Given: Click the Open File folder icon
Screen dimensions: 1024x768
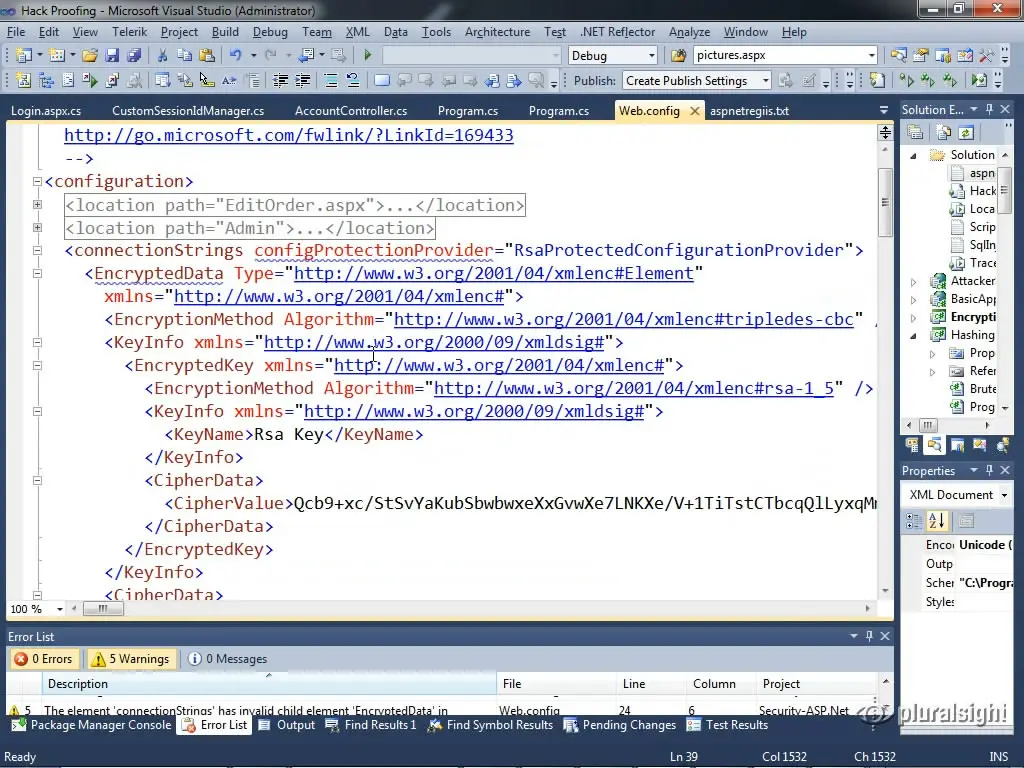Looking at the screenshot, I should click(90, 56).
